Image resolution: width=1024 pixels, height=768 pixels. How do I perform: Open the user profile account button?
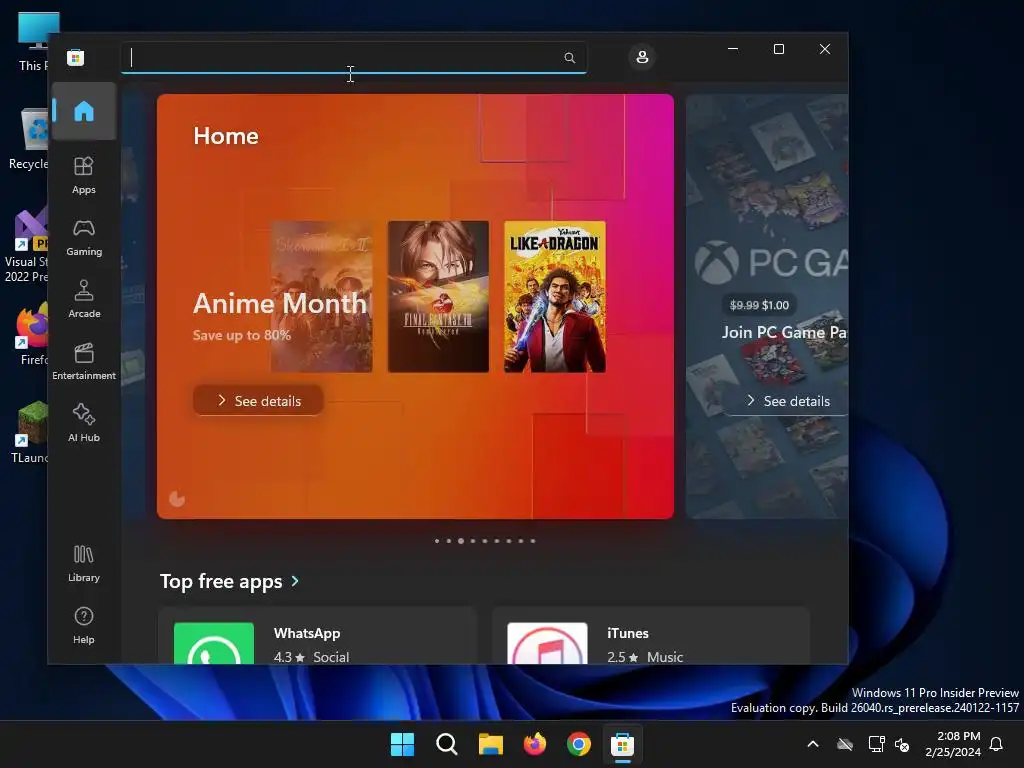pos(642,57)
